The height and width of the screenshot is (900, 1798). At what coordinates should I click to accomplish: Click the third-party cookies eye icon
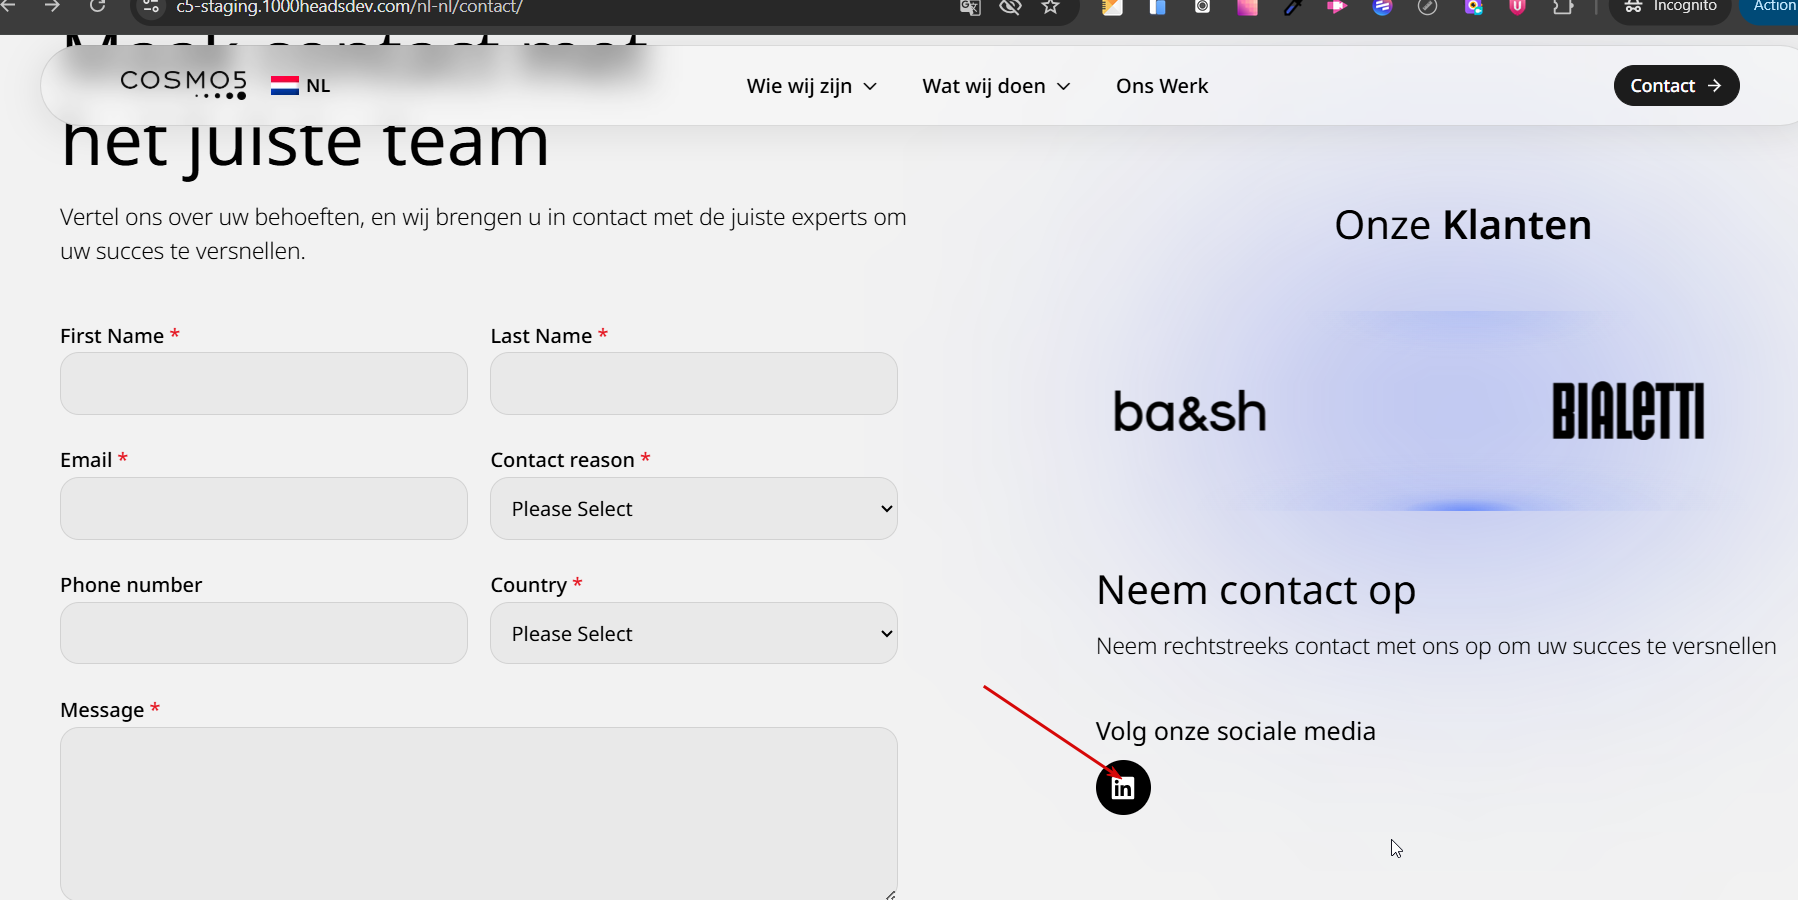[1010, 8]
